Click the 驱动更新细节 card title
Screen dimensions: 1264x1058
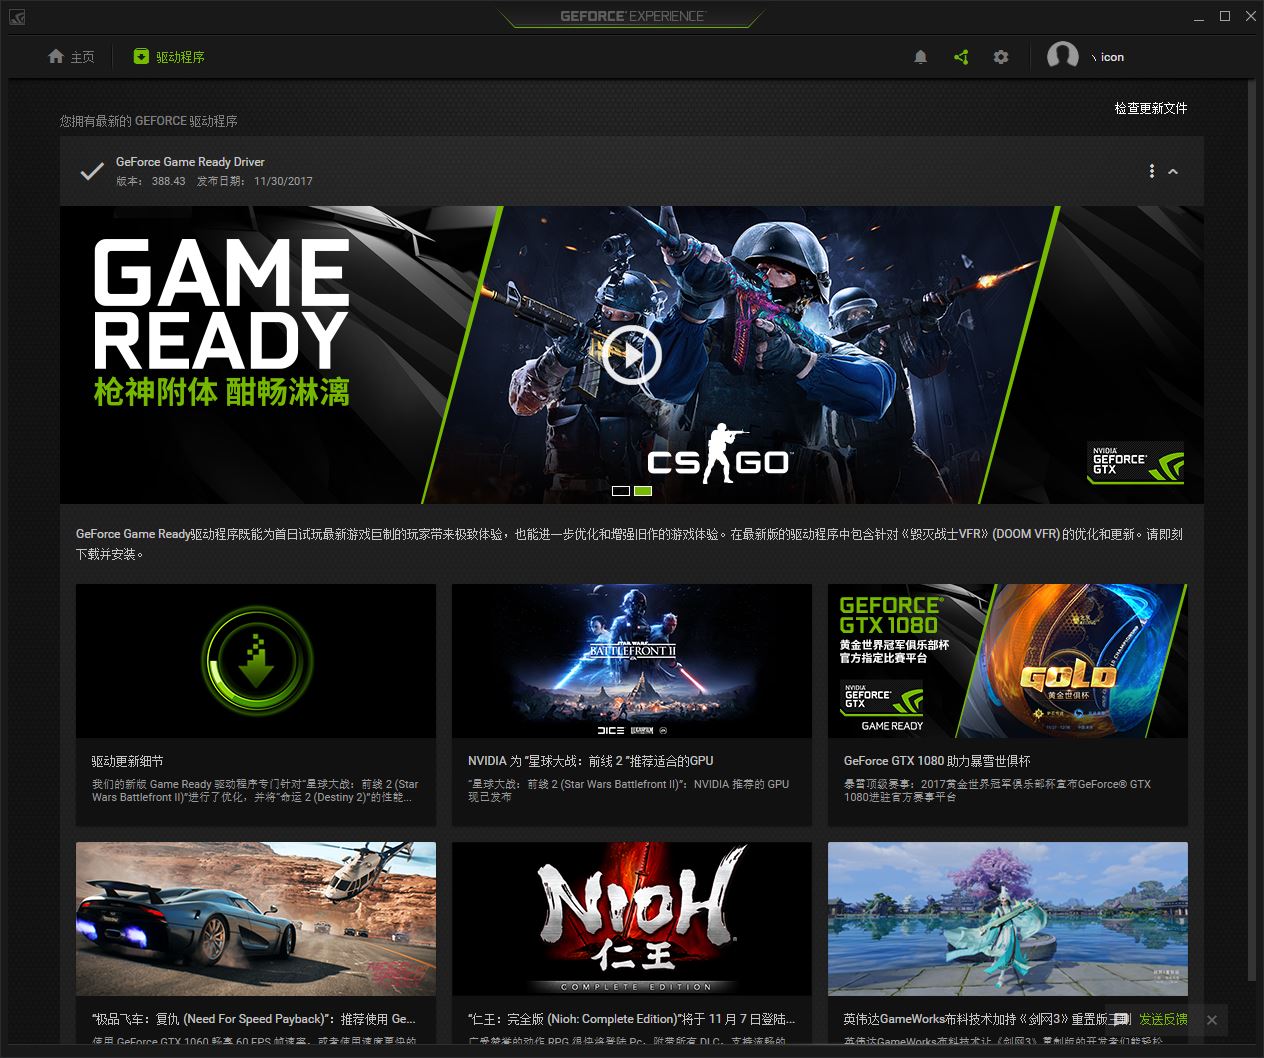click(127, 761)
